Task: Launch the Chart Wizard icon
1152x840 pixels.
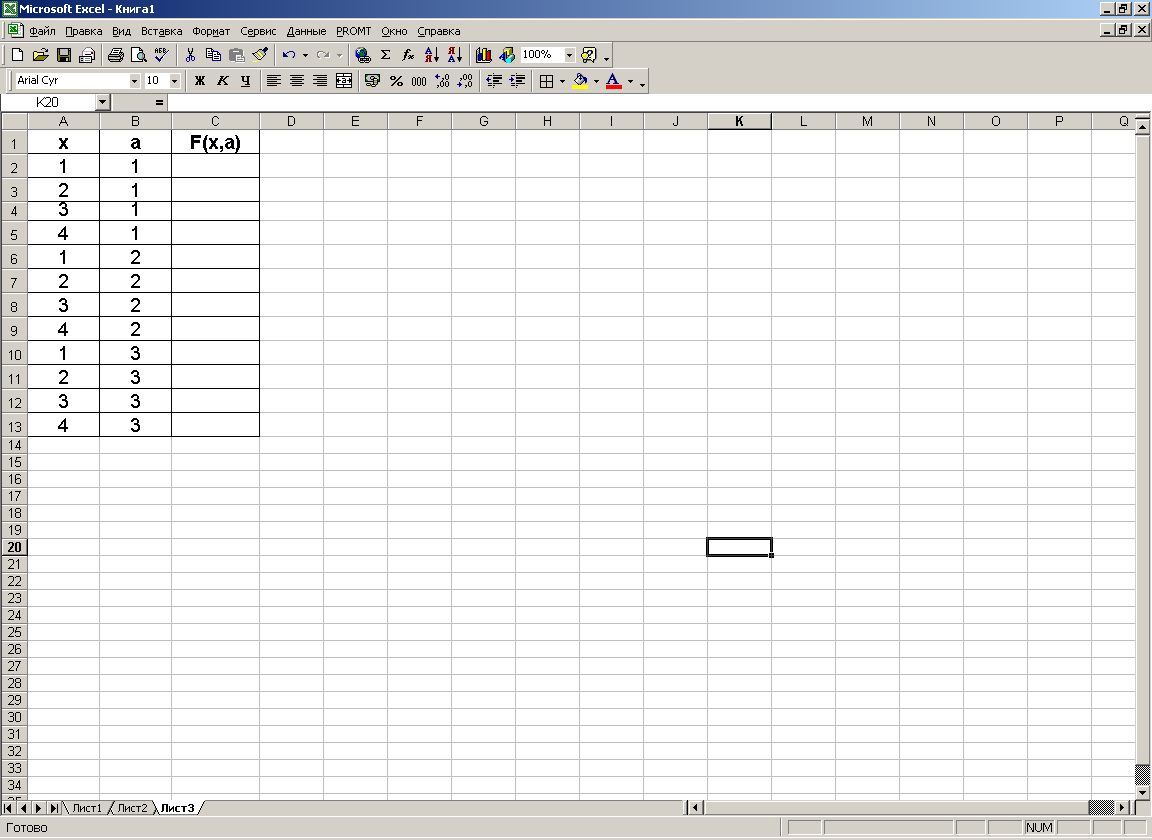Action: click(483, 55)
